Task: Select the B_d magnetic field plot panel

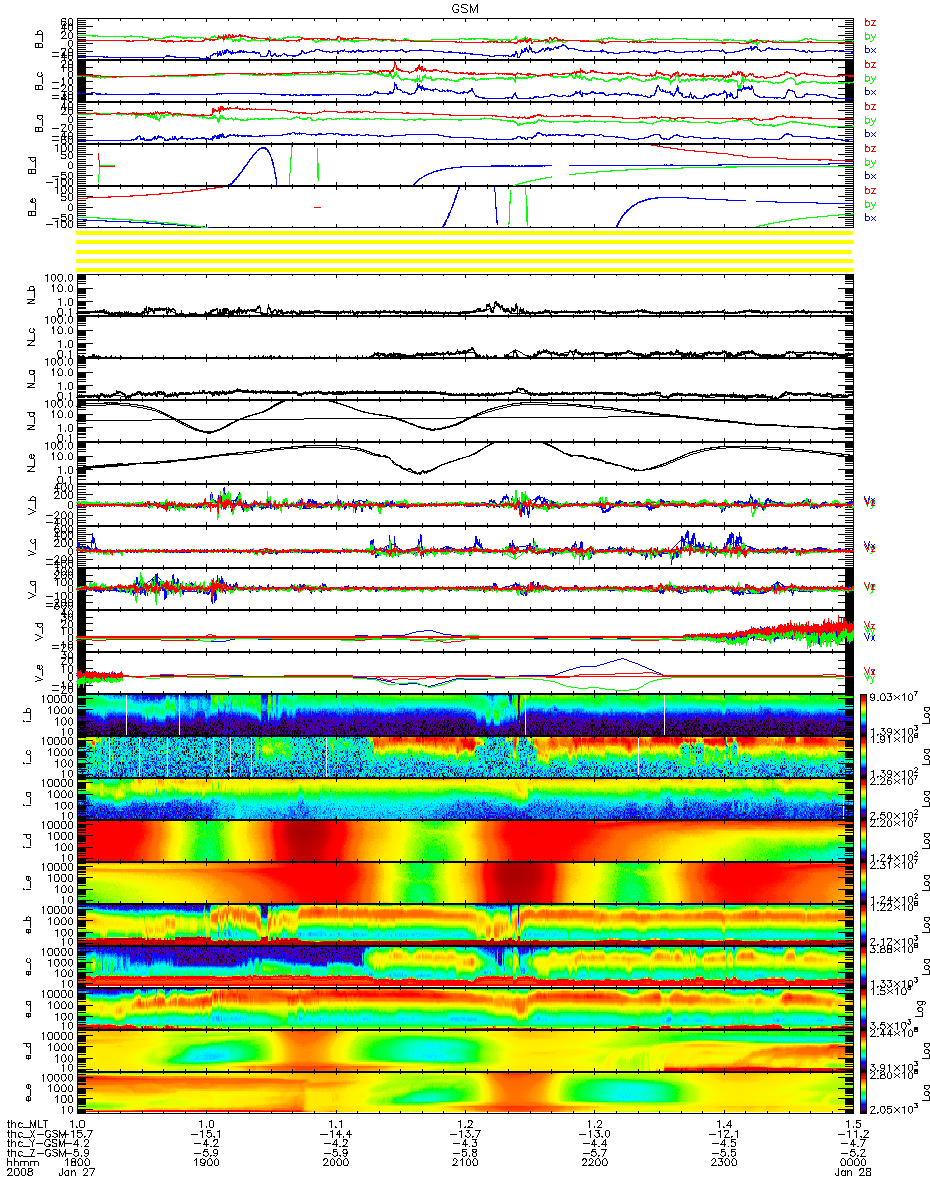Action: pos(465,165)
